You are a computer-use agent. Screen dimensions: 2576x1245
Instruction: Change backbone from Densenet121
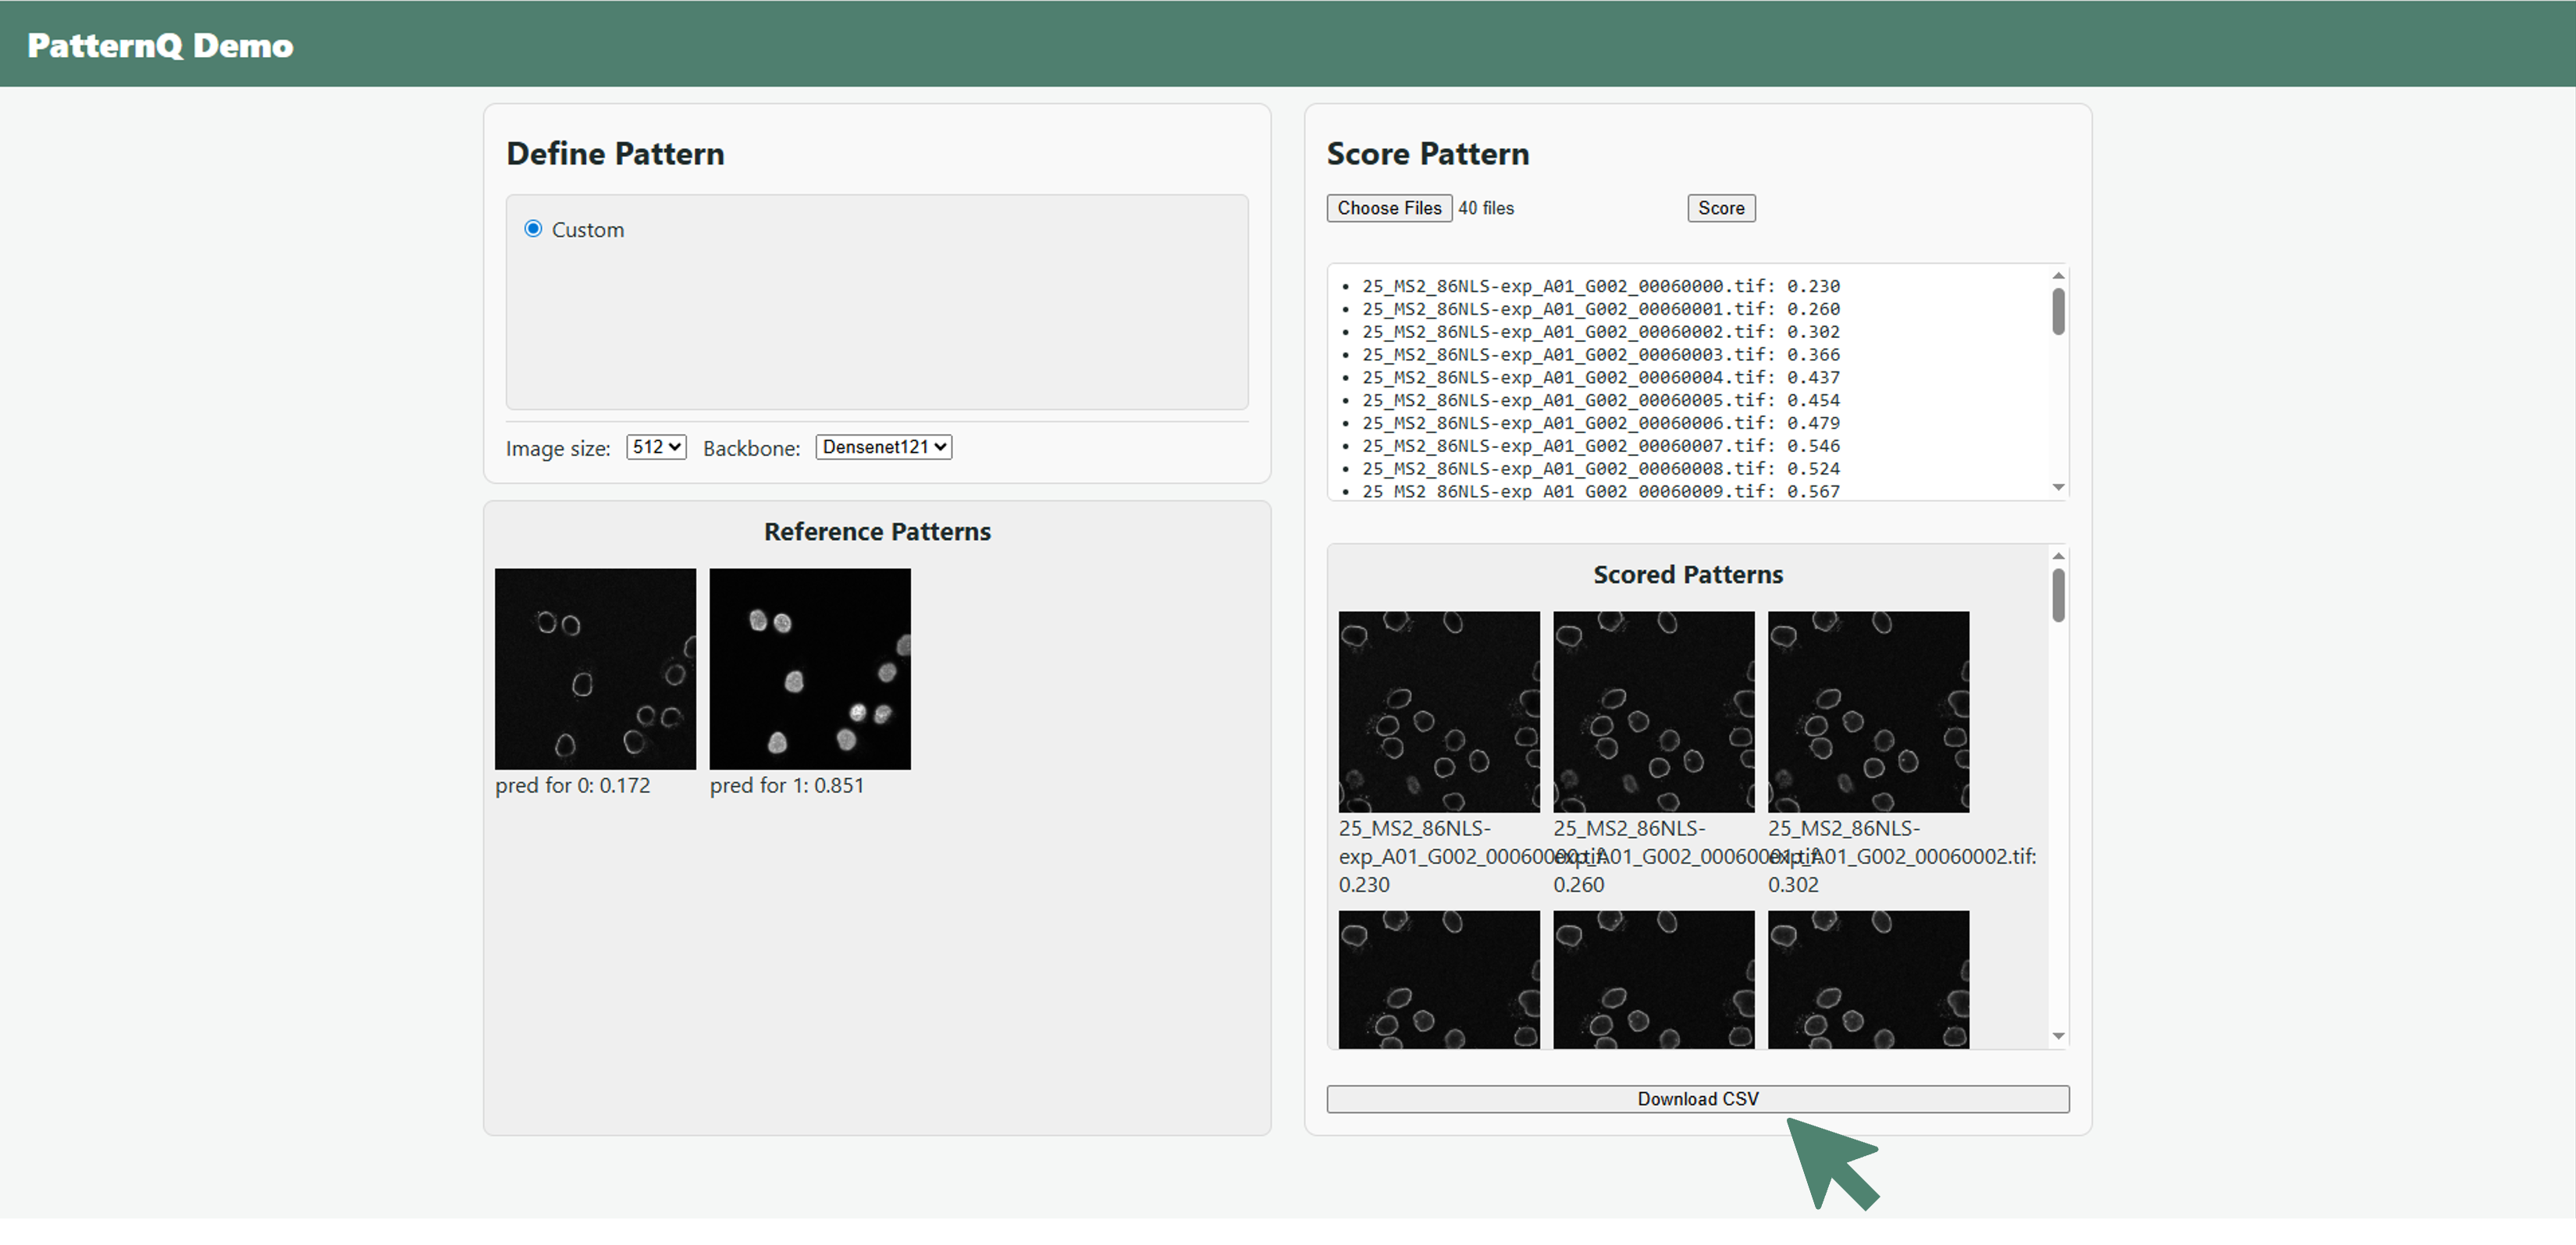point(883,447)
